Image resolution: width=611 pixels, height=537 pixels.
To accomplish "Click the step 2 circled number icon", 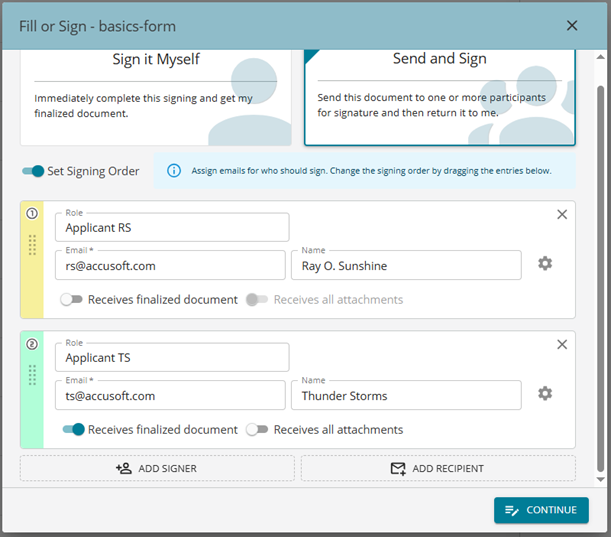I will tap(32, 344).
